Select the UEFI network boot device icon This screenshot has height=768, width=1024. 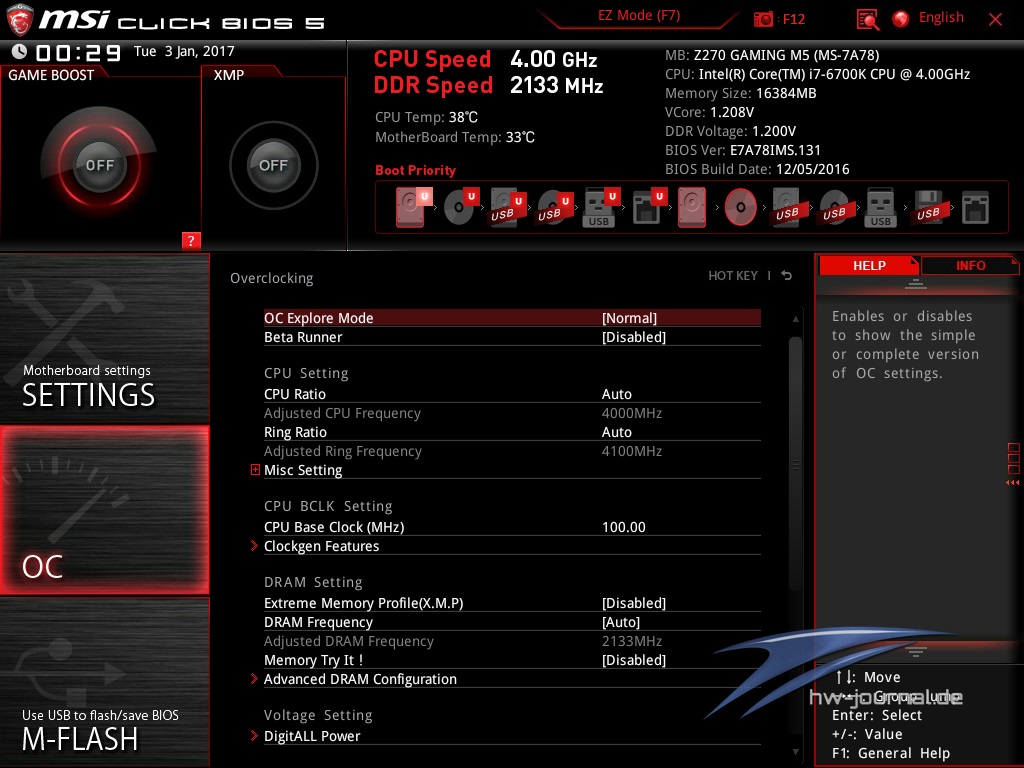tap(649, 207)
